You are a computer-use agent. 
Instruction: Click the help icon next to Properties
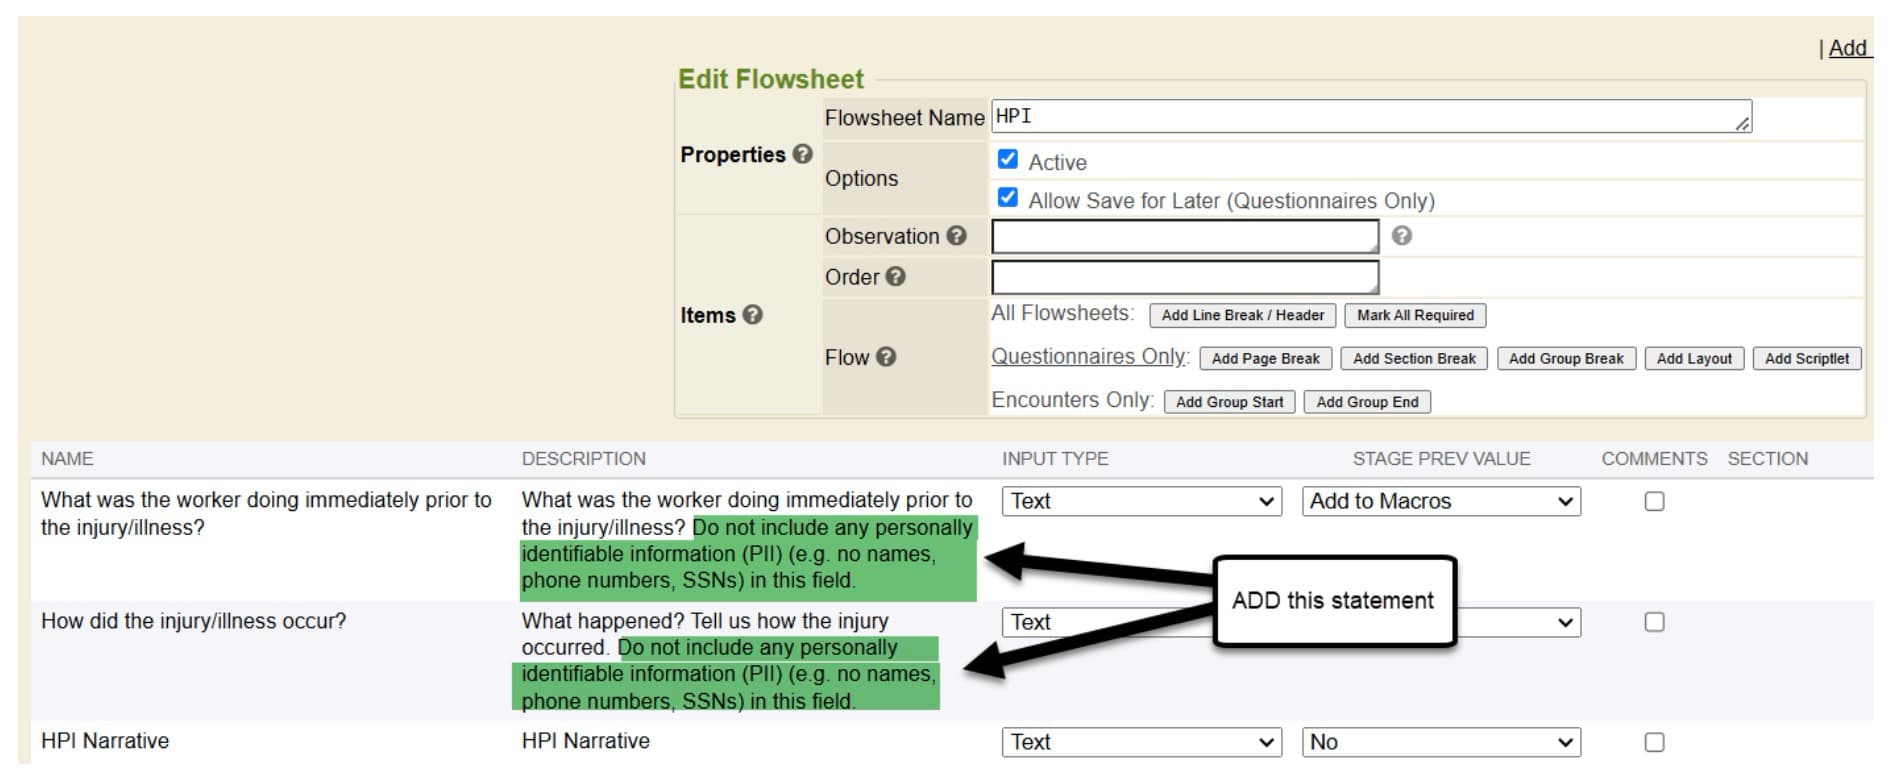[802, 154]
